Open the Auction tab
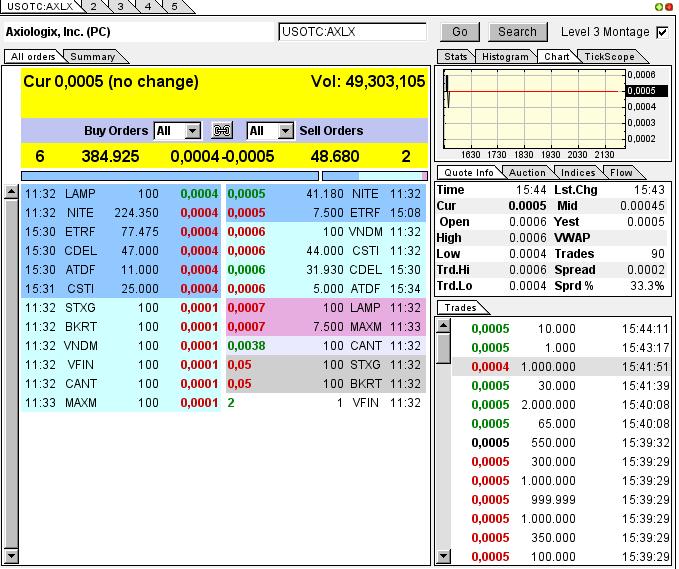This screenshot has height=569, width=679. pyautogui.click(x=527, y=172)
